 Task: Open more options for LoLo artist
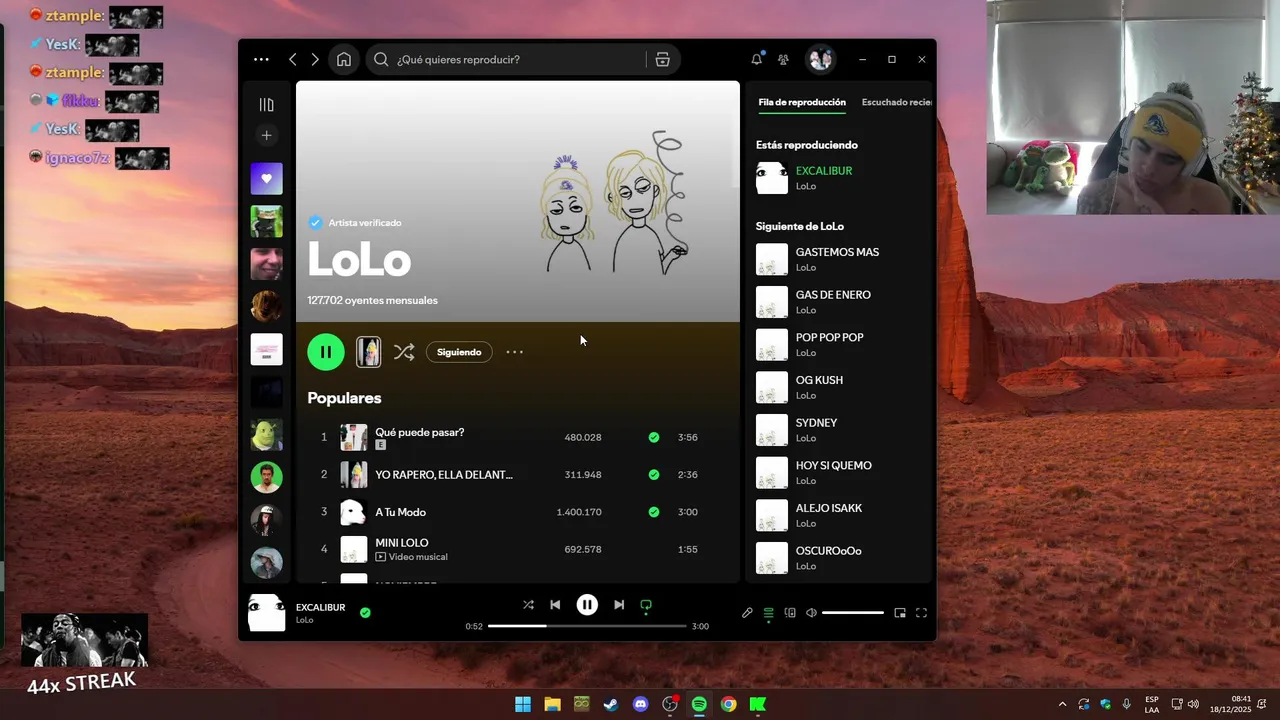[514, 352]
